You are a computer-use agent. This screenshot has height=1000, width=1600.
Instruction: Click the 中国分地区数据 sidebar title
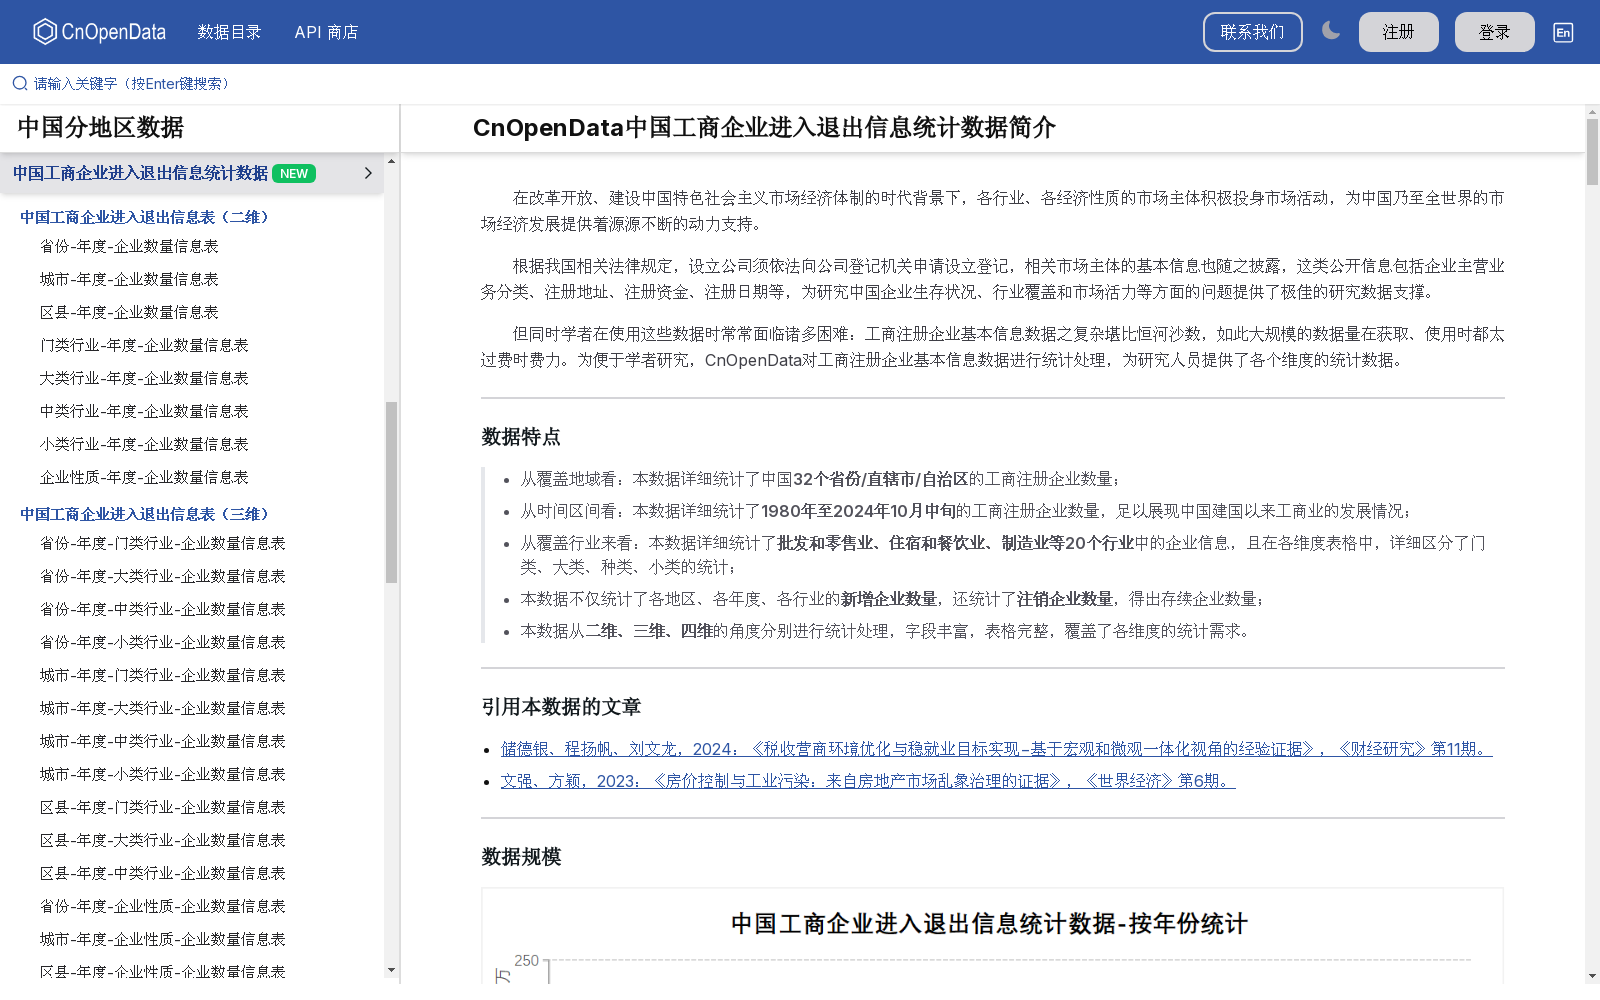(x=101, y=128)
